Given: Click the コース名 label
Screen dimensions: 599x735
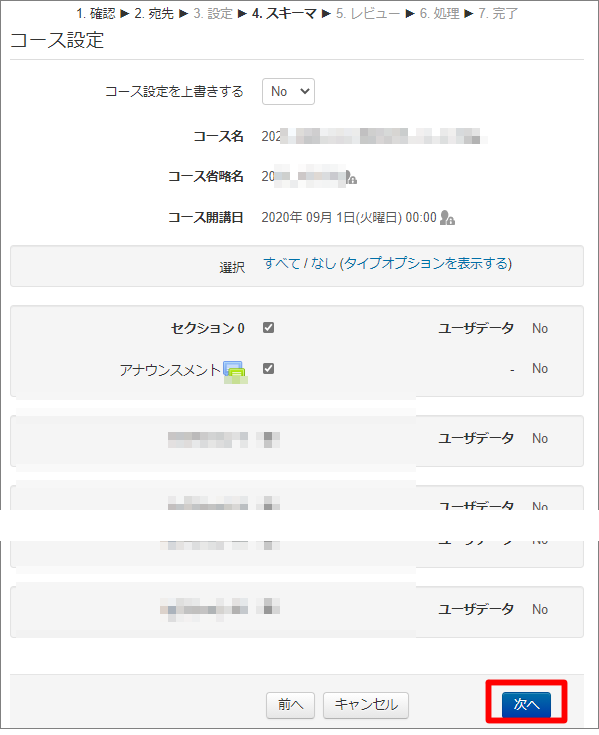Looking at the screenshot, I should click(218, 136).
